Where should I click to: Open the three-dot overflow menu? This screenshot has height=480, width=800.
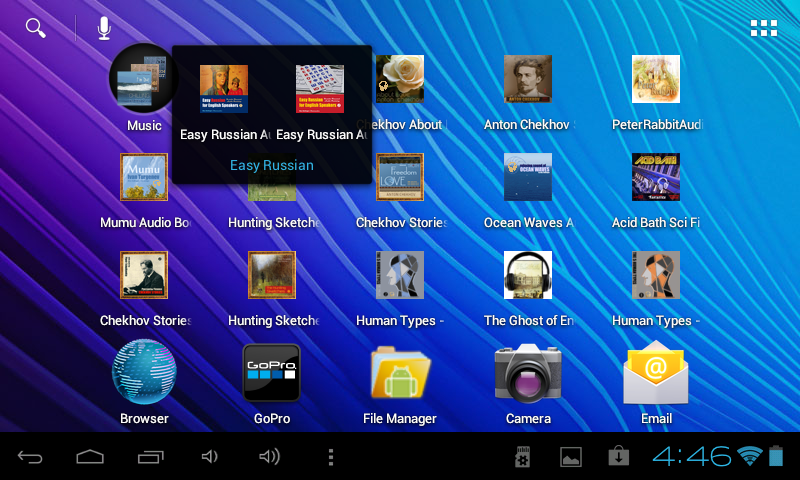pyautogui.click(x=331, y=457)
